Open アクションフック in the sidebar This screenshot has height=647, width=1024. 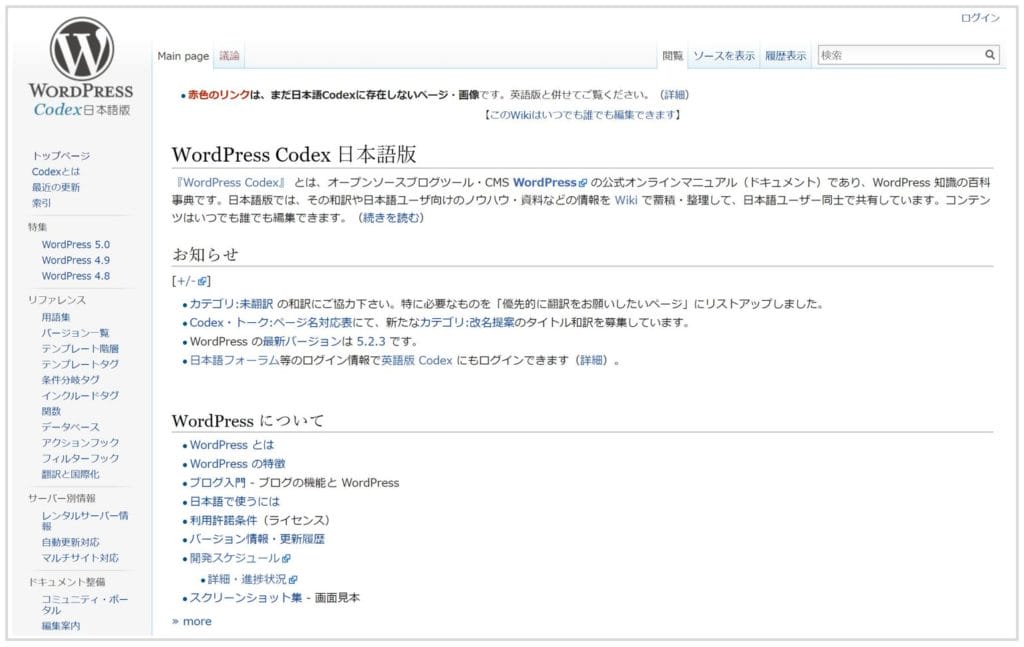(x=80, y=443)
